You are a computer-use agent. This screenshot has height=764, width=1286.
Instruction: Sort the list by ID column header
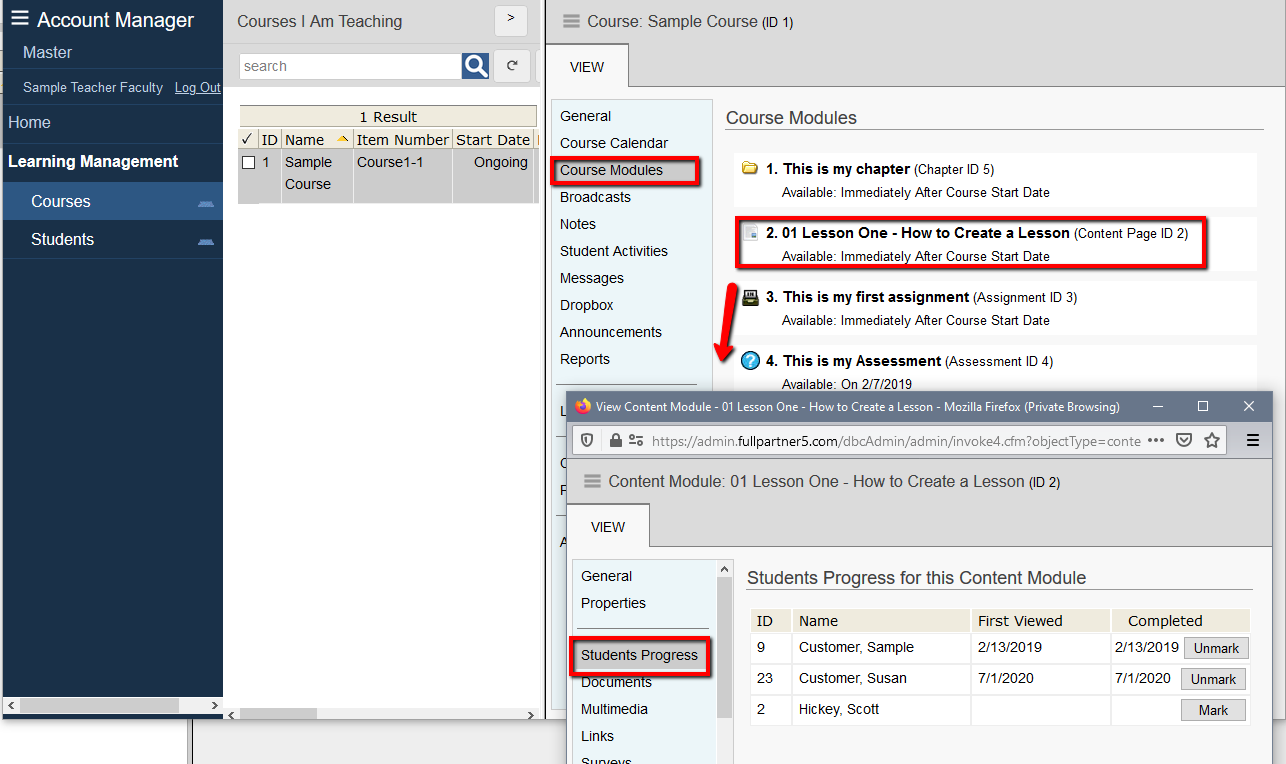pyautogui.click(x=269, y=140)
